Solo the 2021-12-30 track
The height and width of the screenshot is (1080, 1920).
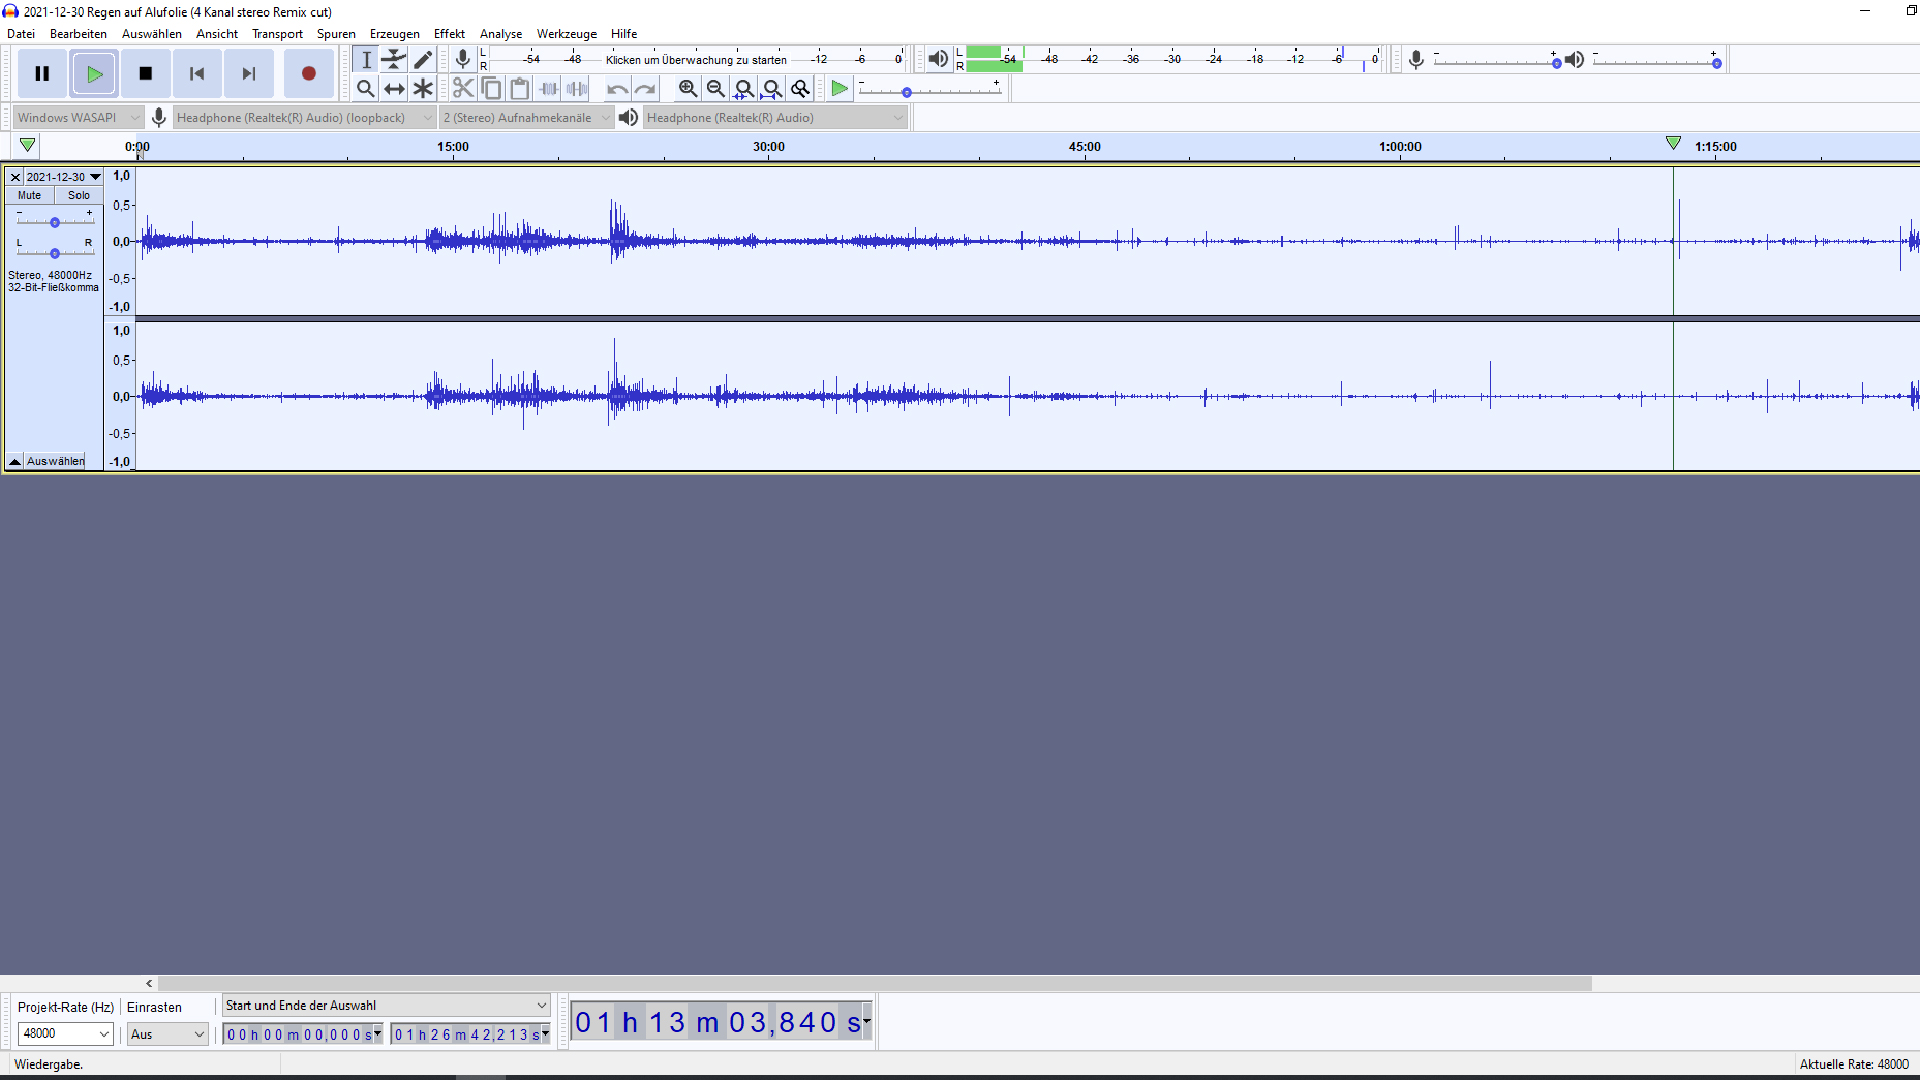(78, 195)
